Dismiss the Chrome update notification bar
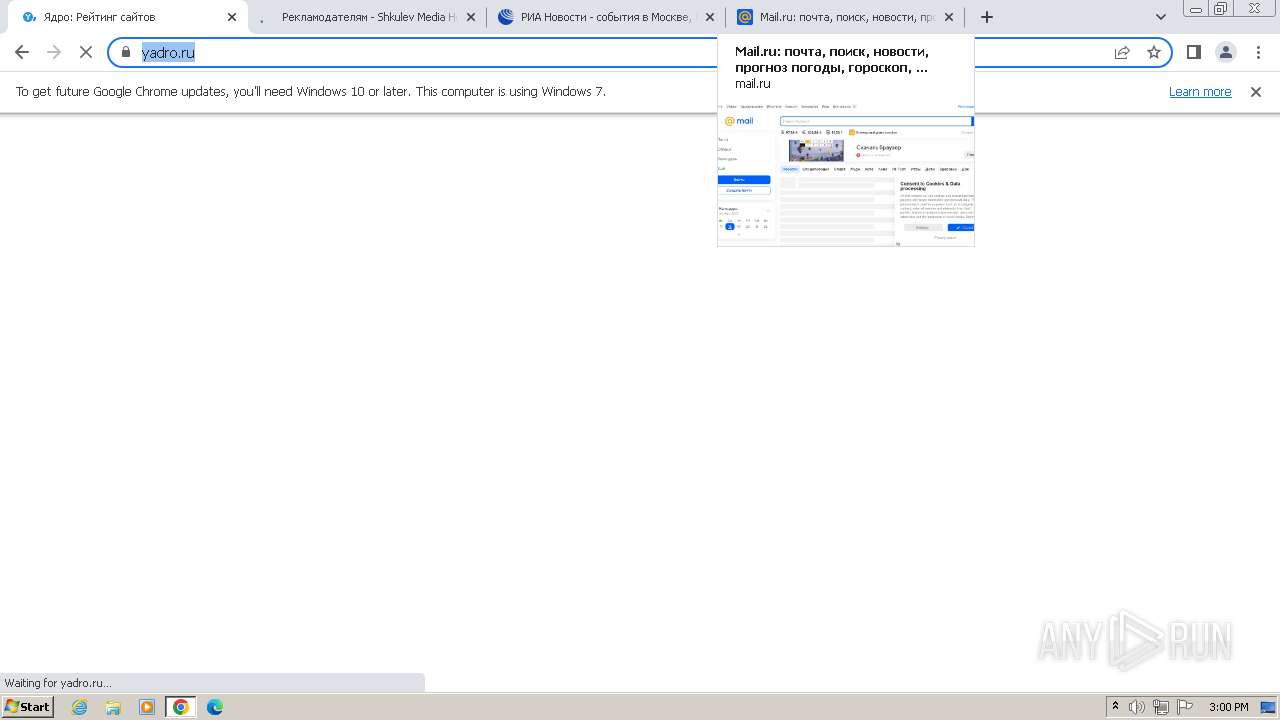The height and width of the screenshot is (720, 1280). (1256, 92)
